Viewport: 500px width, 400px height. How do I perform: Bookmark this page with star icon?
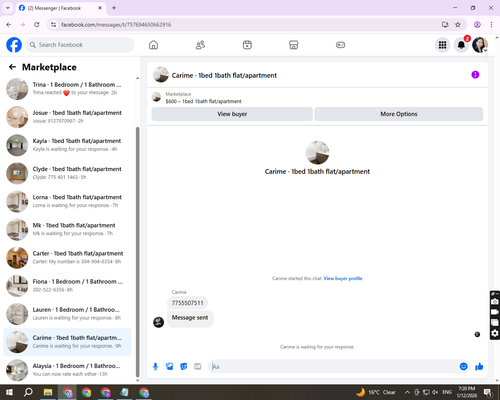(458, 24)
